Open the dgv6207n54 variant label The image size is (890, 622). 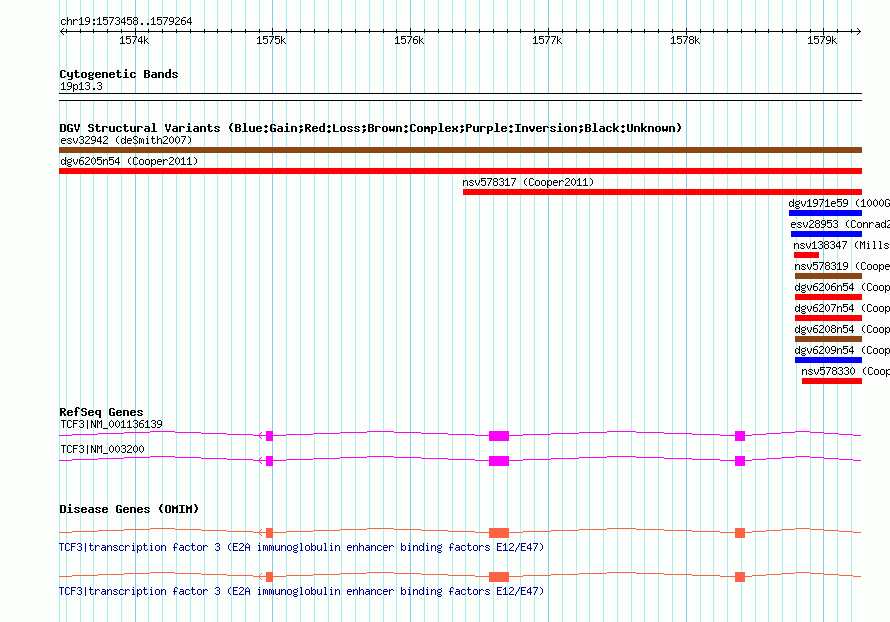pos(842,308)
